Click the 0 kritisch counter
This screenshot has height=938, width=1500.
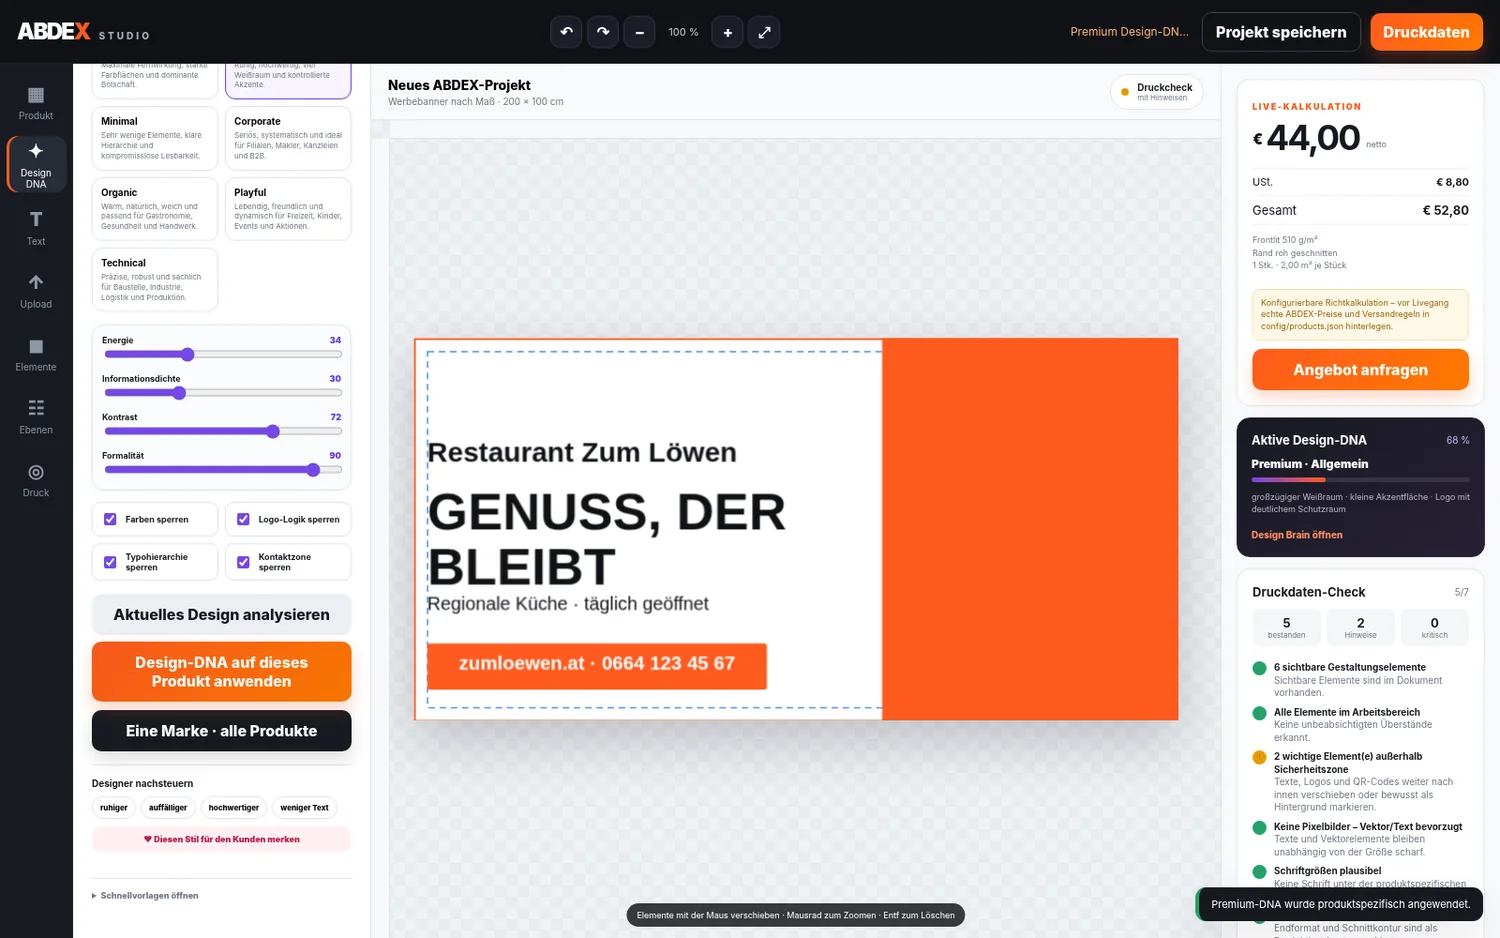click(x=1434, y=627)
